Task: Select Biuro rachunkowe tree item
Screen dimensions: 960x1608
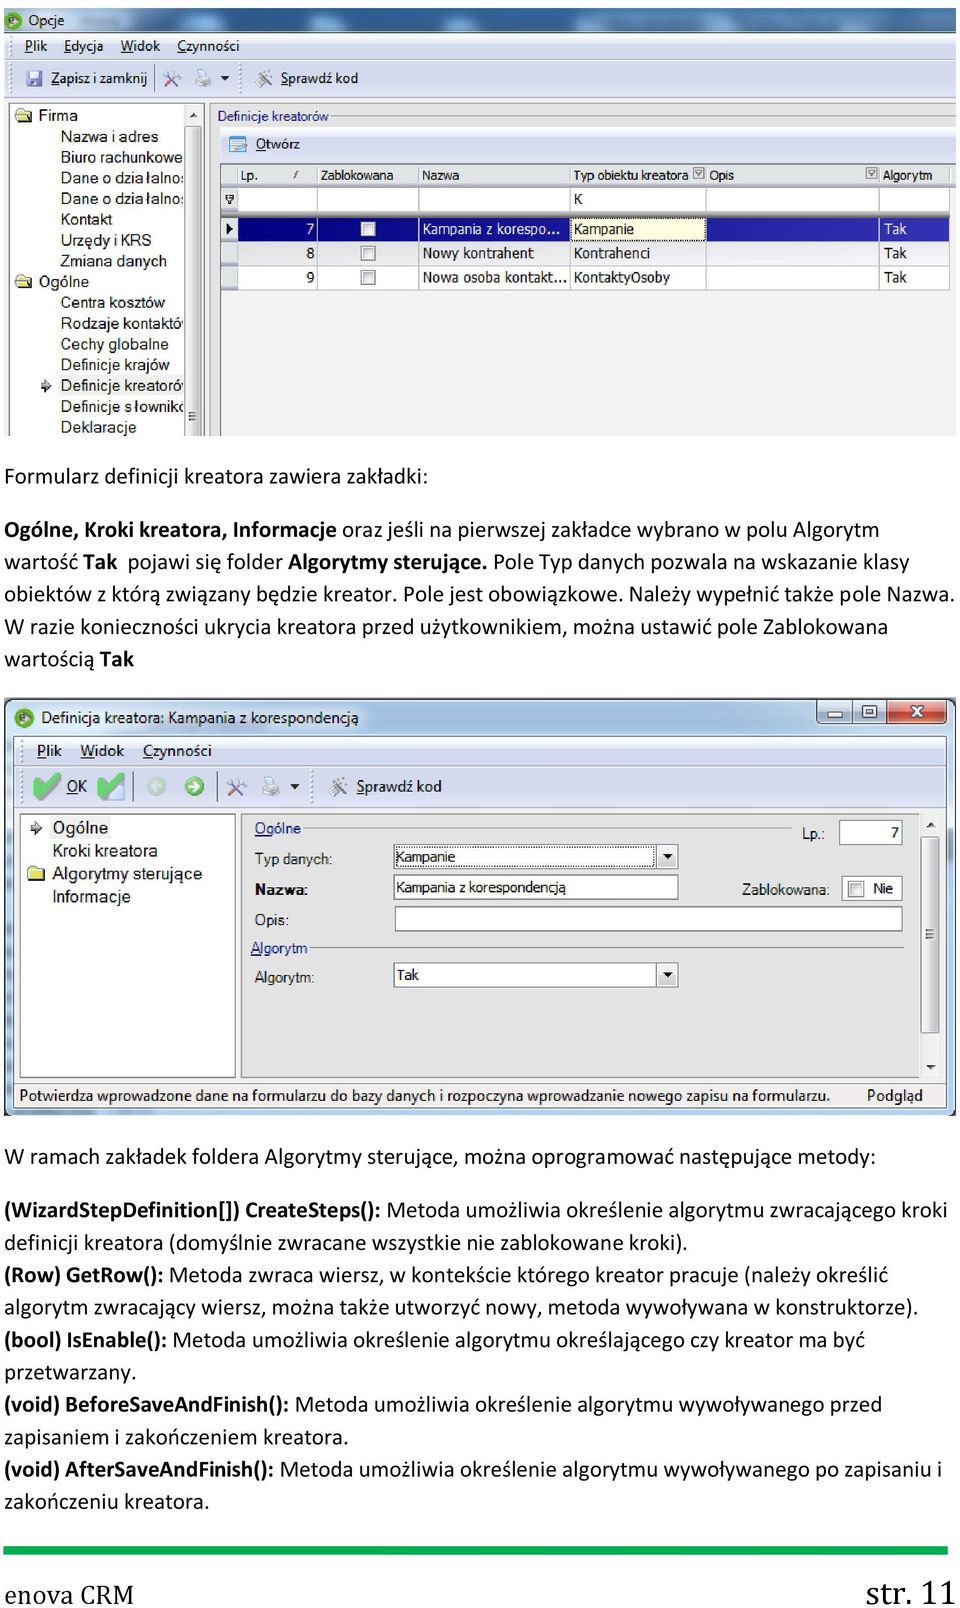Action: pyautogui.click(x=121, y=157)
